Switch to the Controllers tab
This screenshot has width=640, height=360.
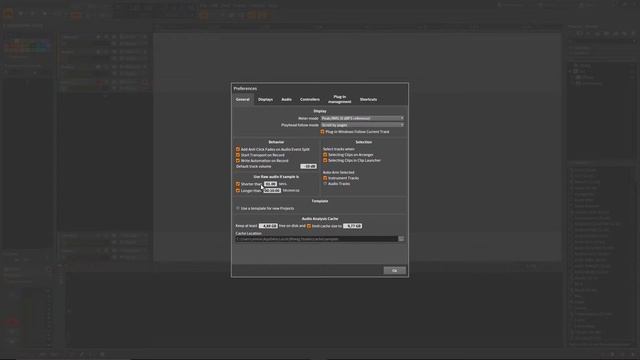tap(310, 99)
